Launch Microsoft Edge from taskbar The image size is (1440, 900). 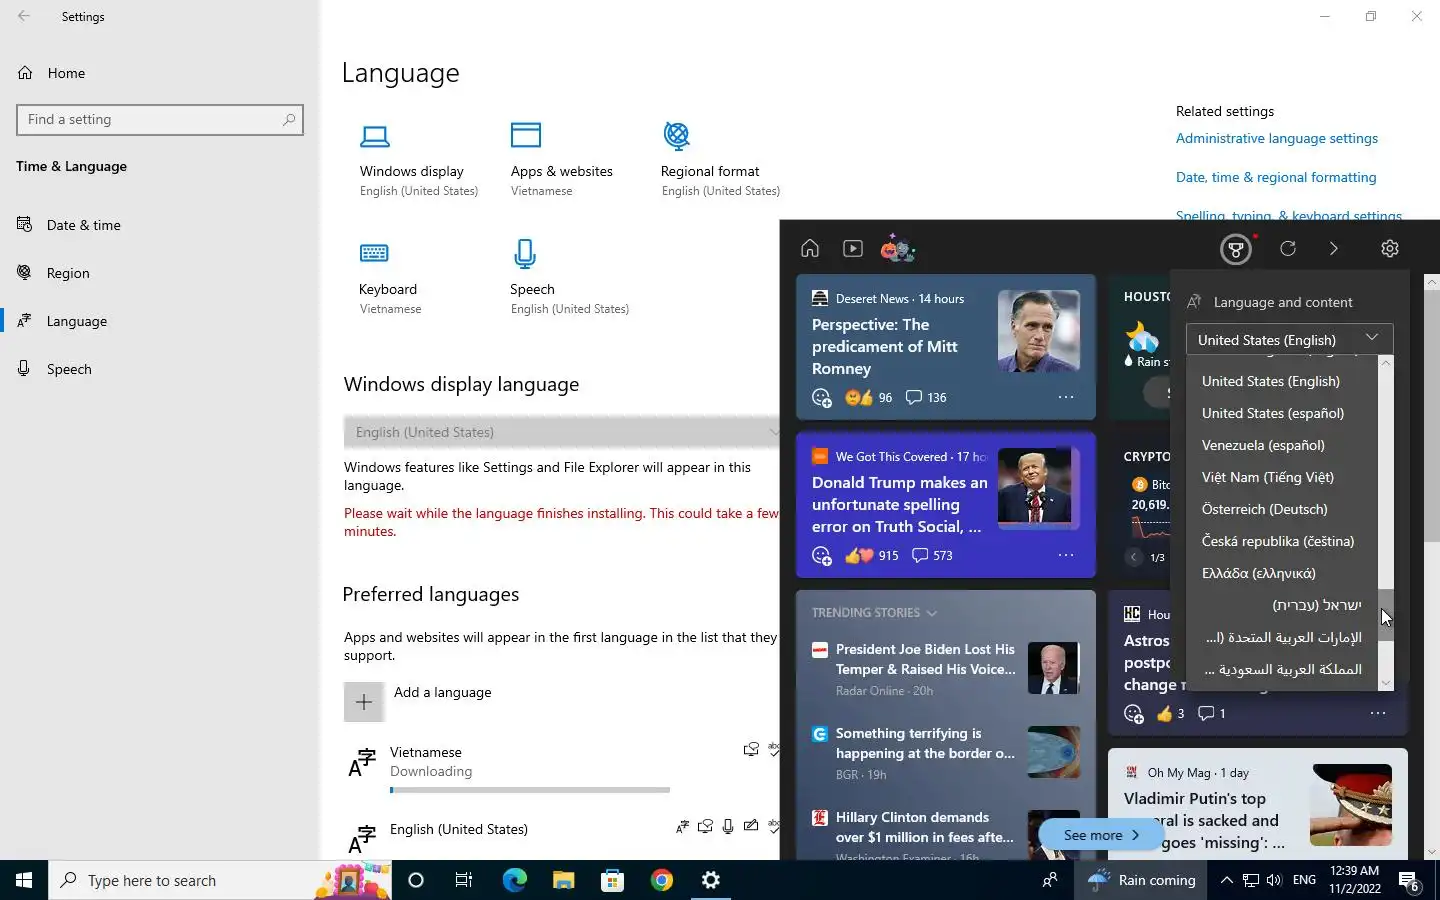514,880
